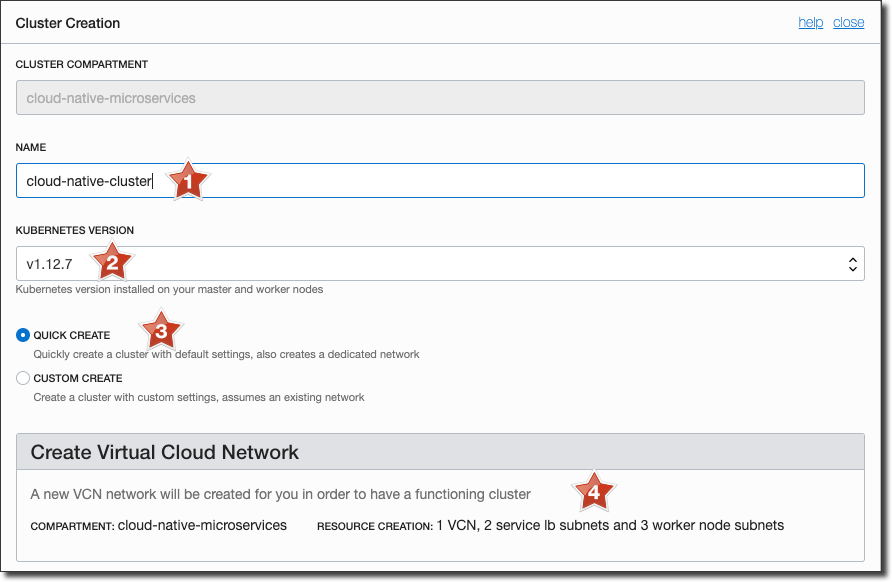Select the Quick Create radio button
The image size is (892, 582).
click(23, 336)
